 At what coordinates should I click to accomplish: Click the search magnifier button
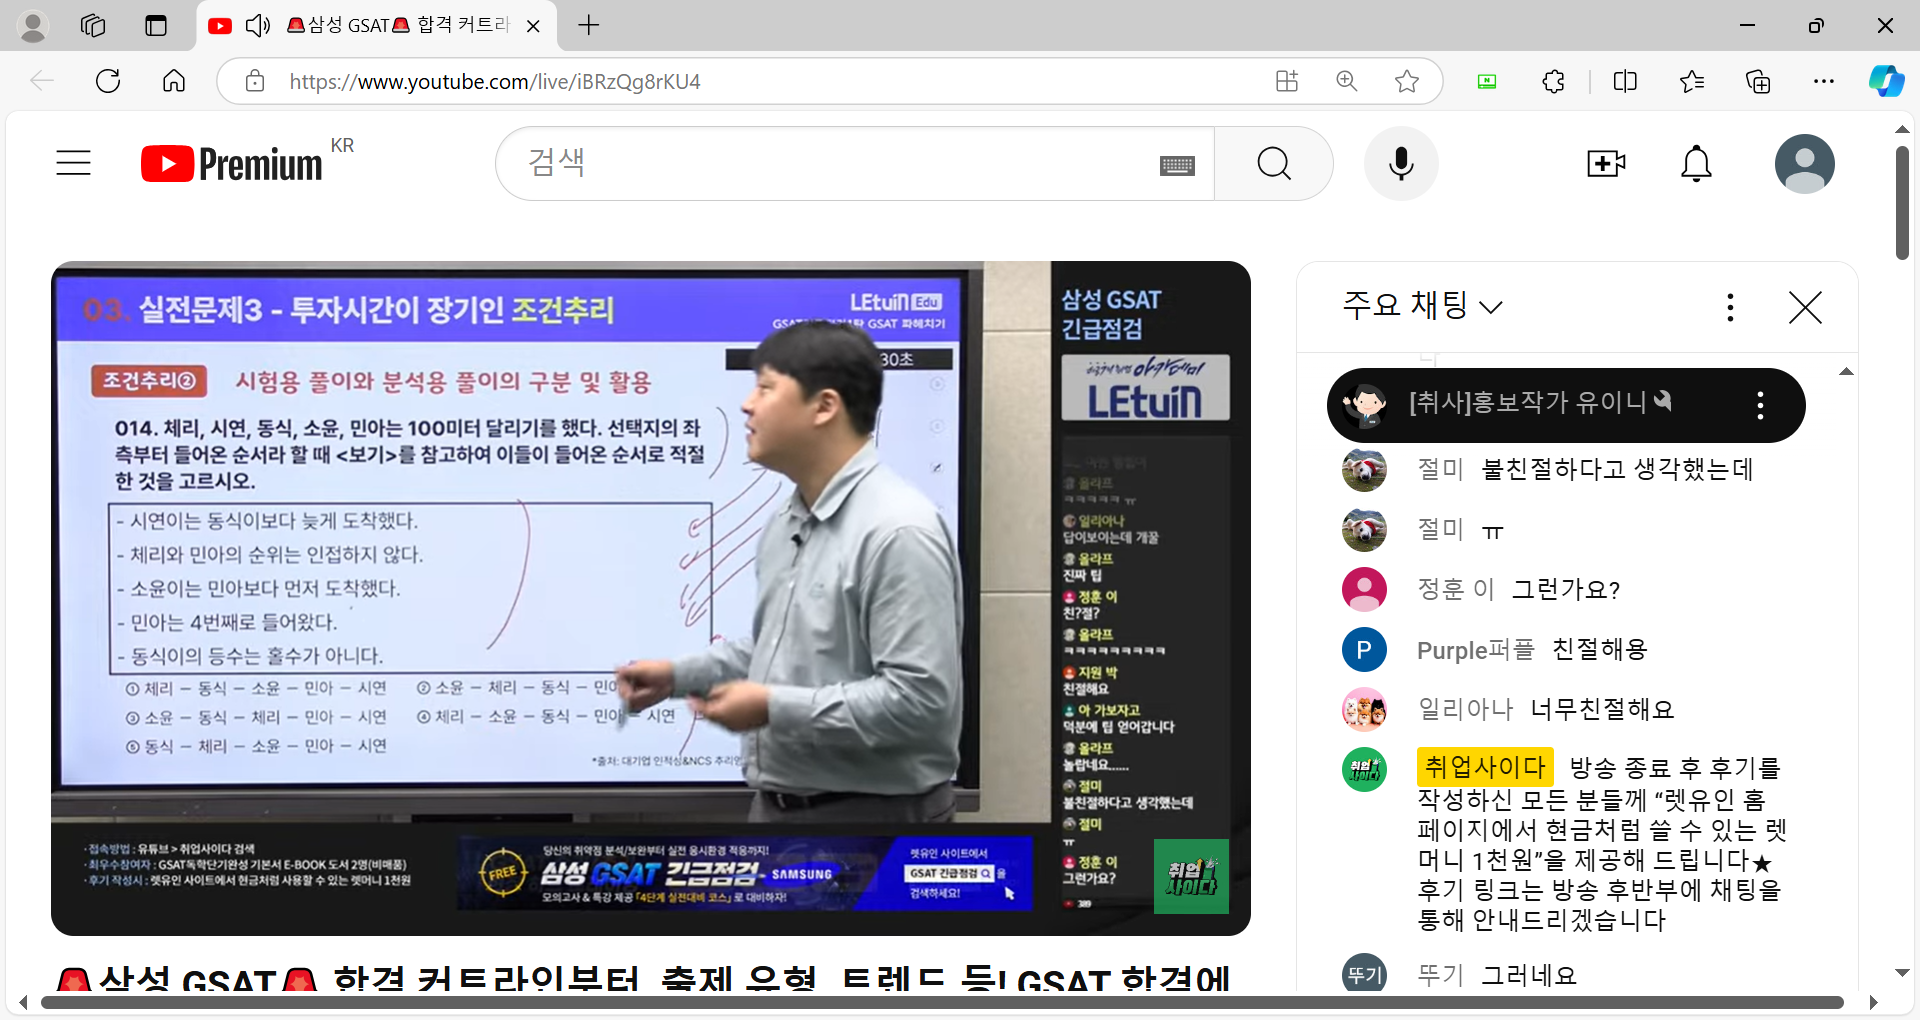[1273, 163]
